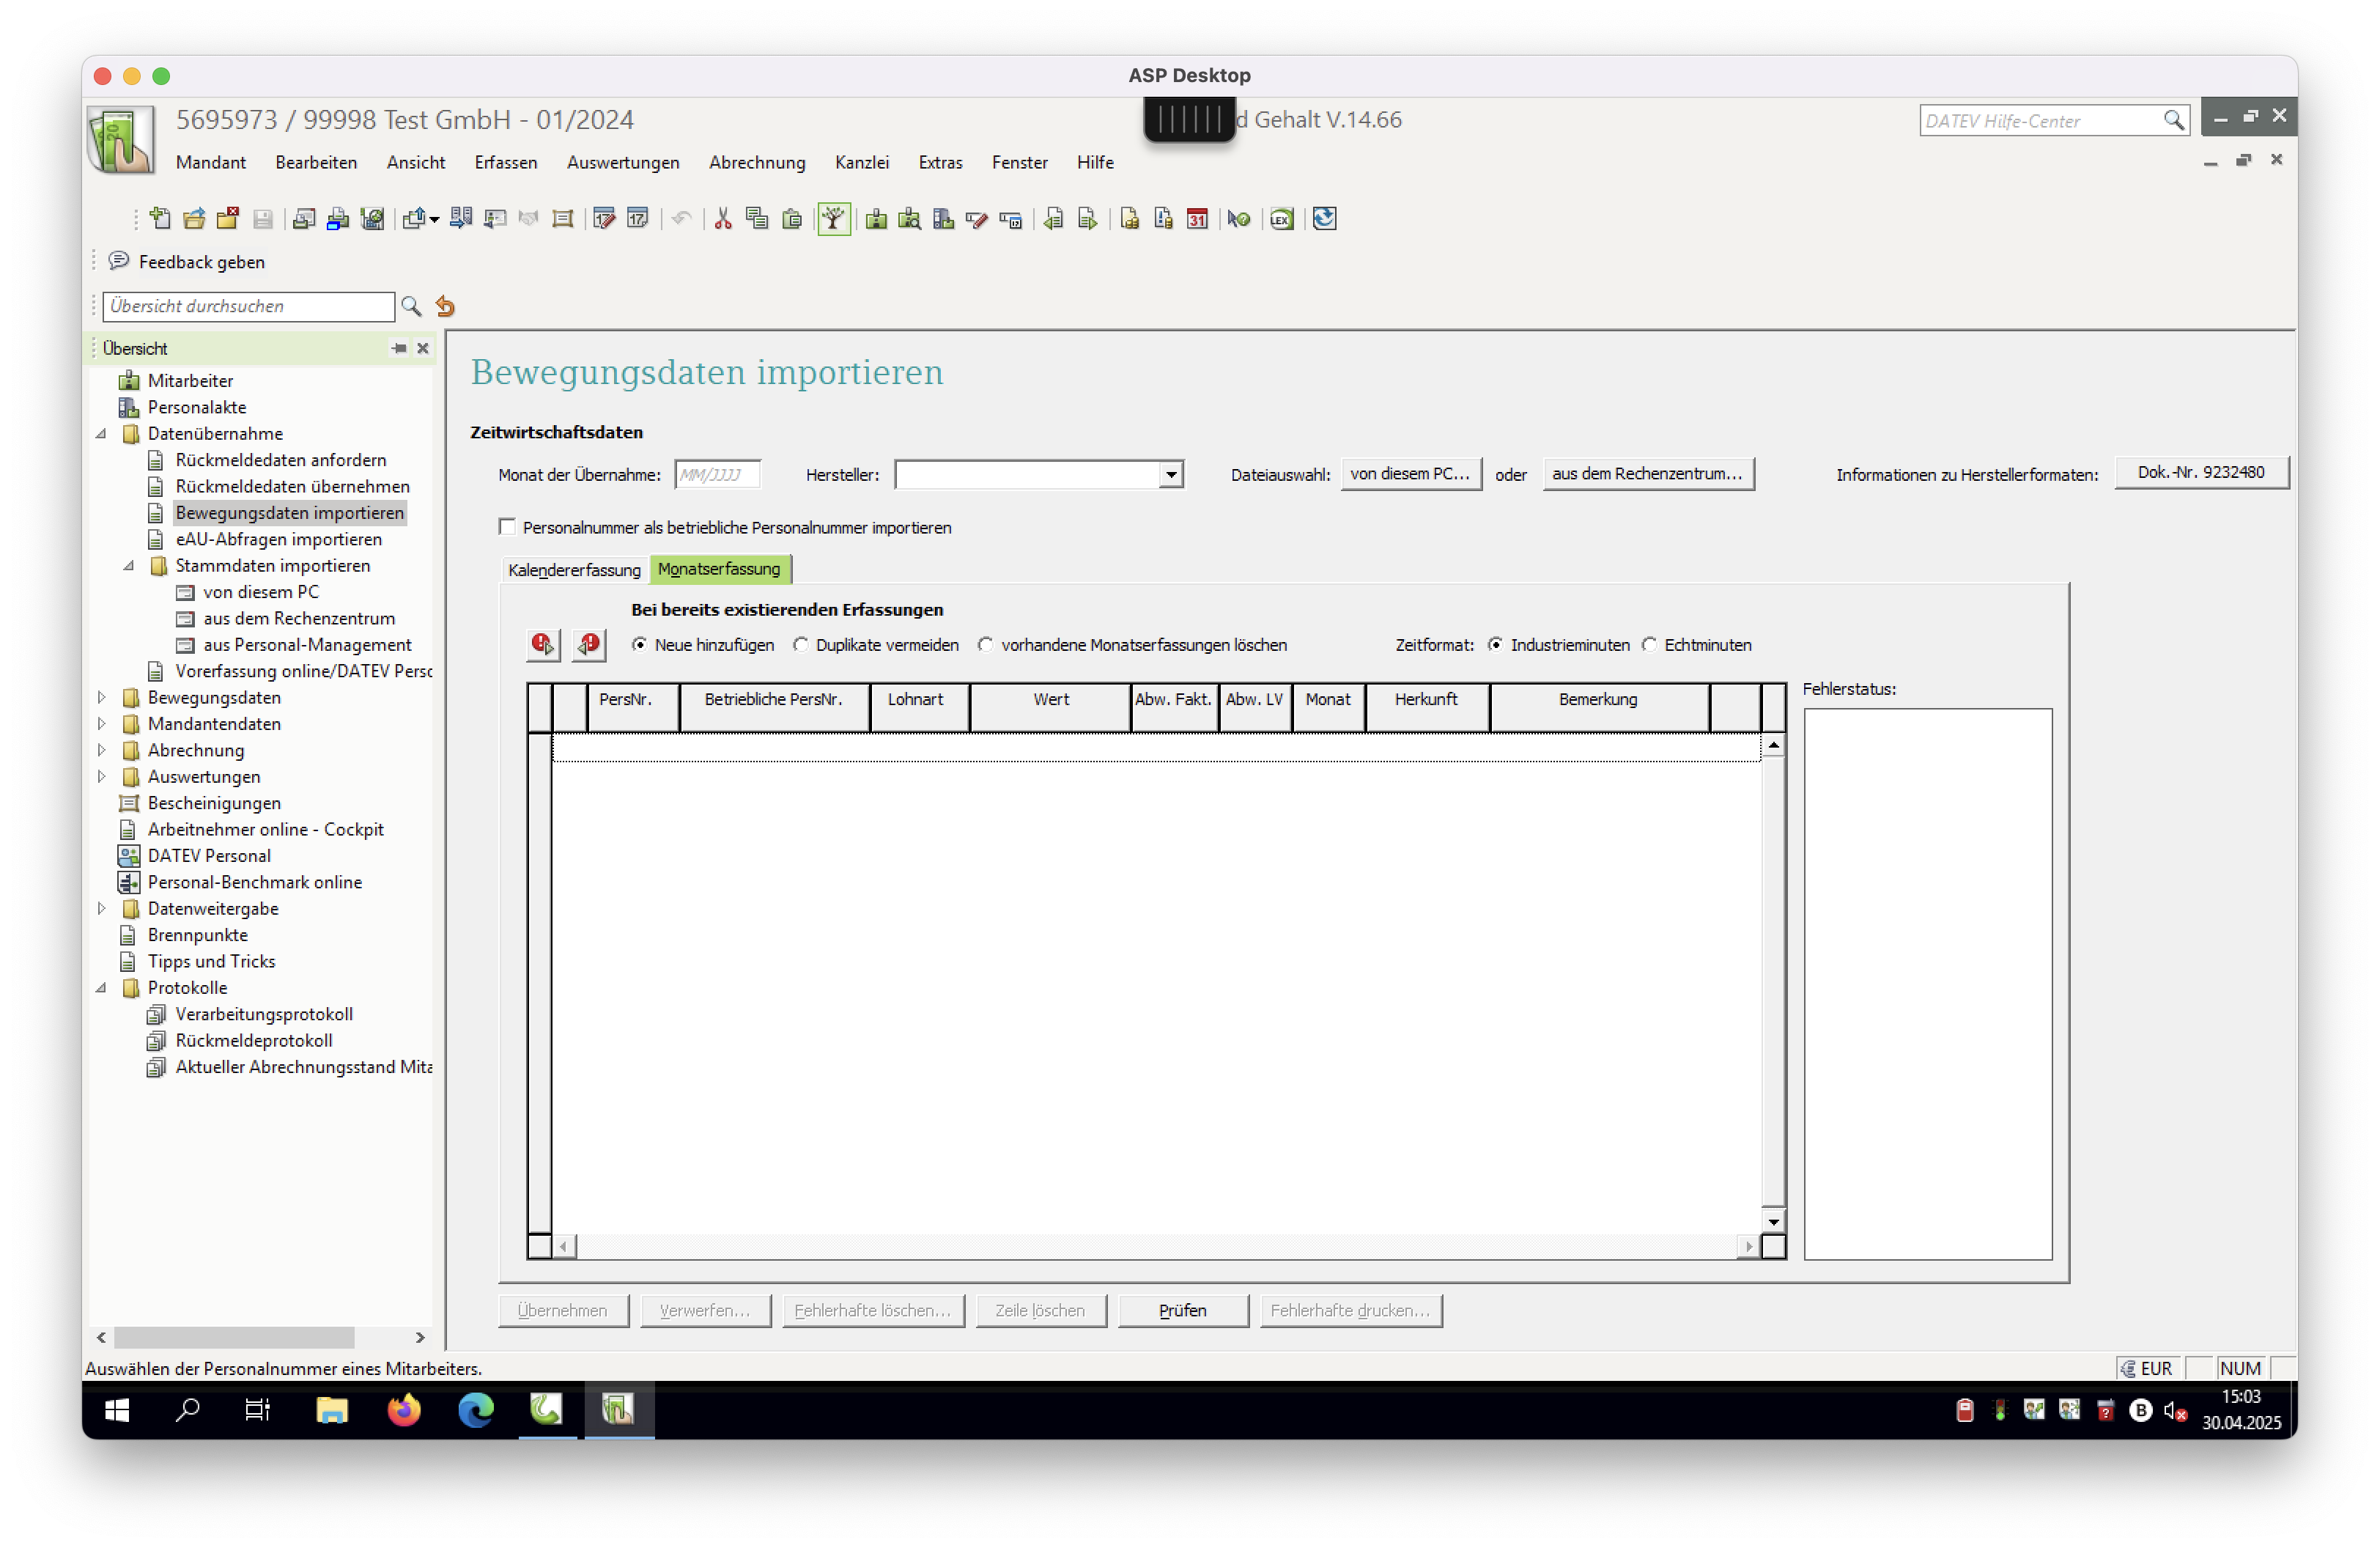
Task: Select Echtminuten as time format
Action: click(x=1650, y=645)
